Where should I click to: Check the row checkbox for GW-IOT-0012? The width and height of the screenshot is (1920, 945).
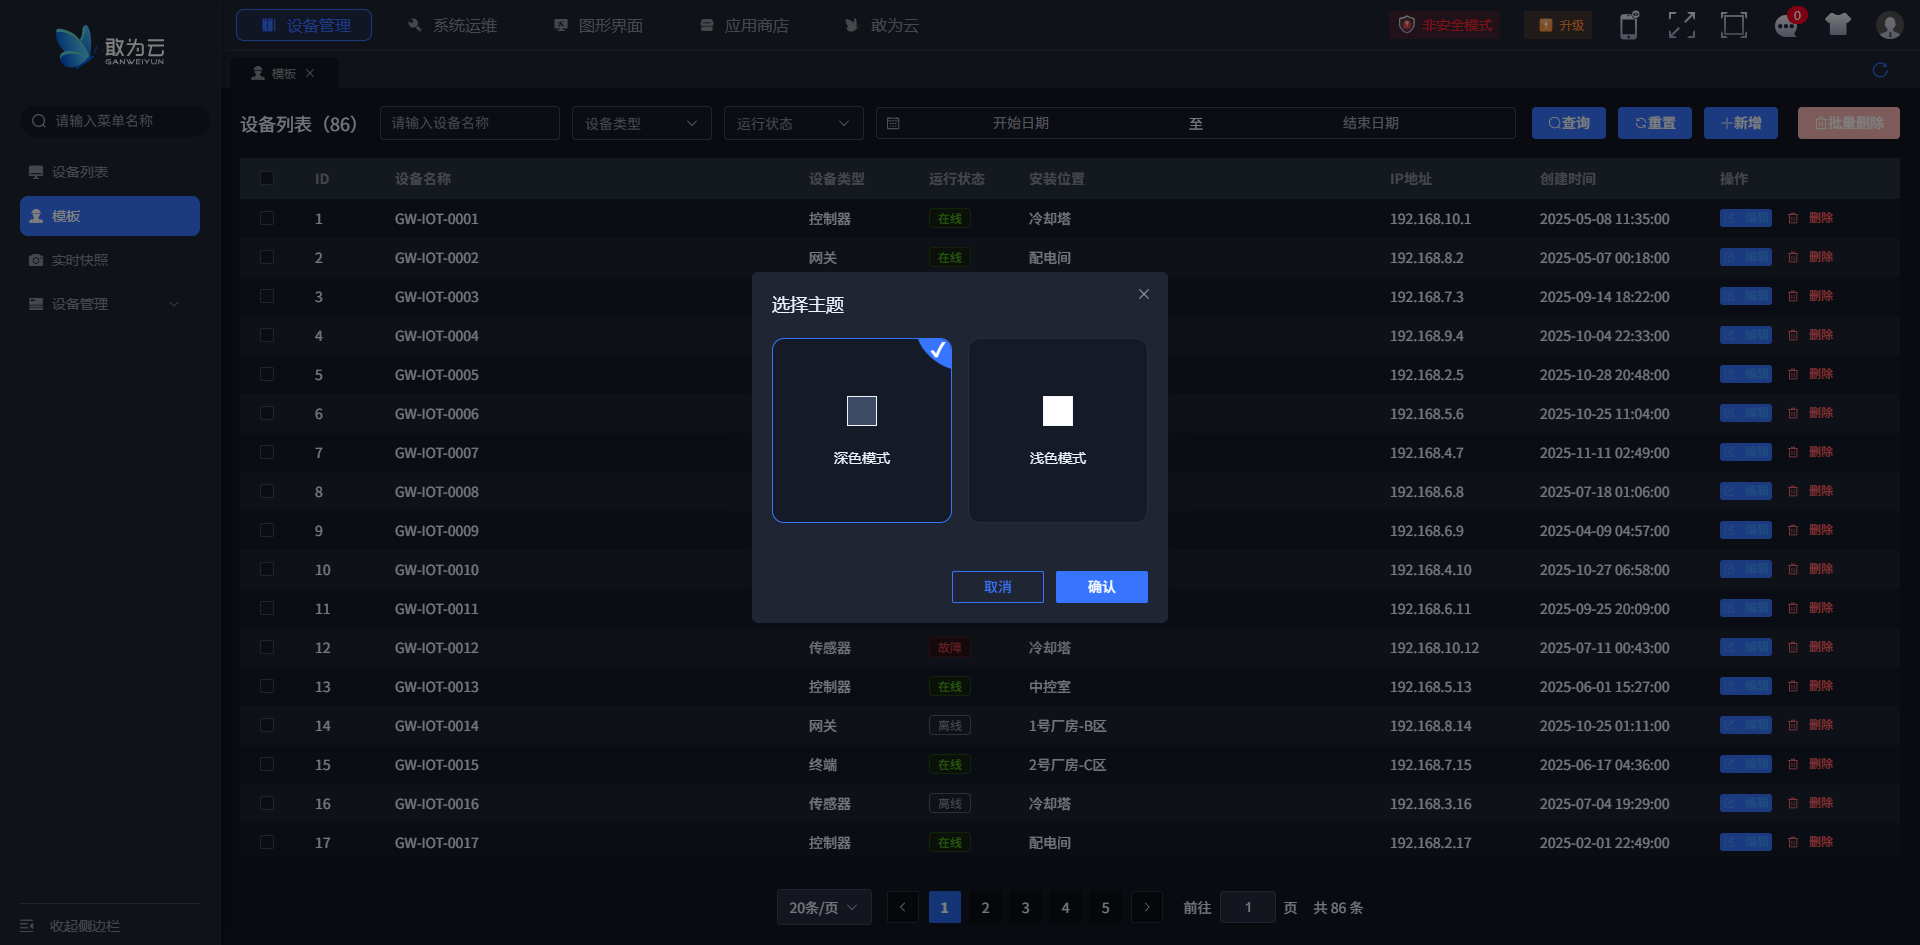point(267,647)
